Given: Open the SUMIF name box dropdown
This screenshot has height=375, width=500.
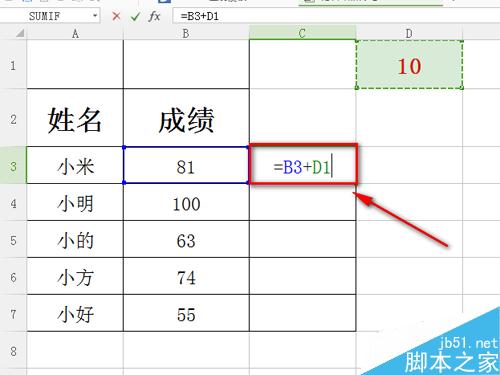Looking at the screenshot, I should [x=95, y=16].
